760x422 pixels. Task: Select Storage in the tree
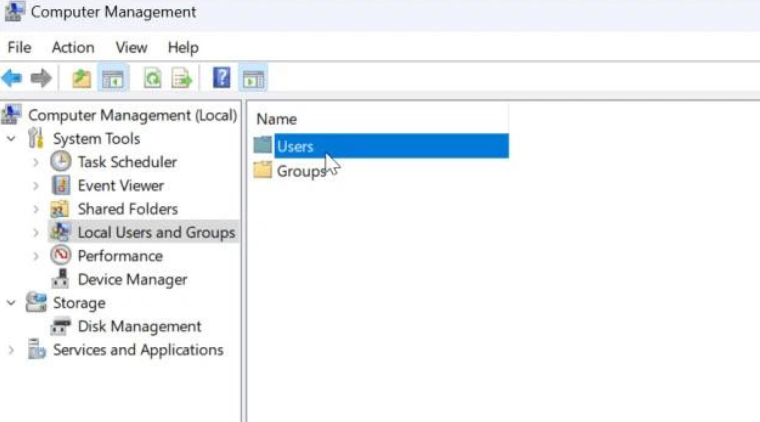(x=79, y=303)
